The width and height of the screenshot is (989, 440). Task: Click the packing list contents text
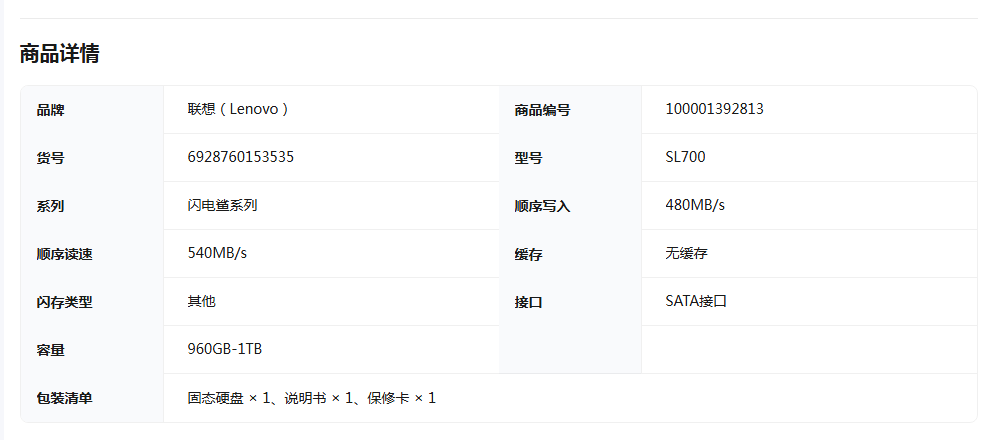311,398
